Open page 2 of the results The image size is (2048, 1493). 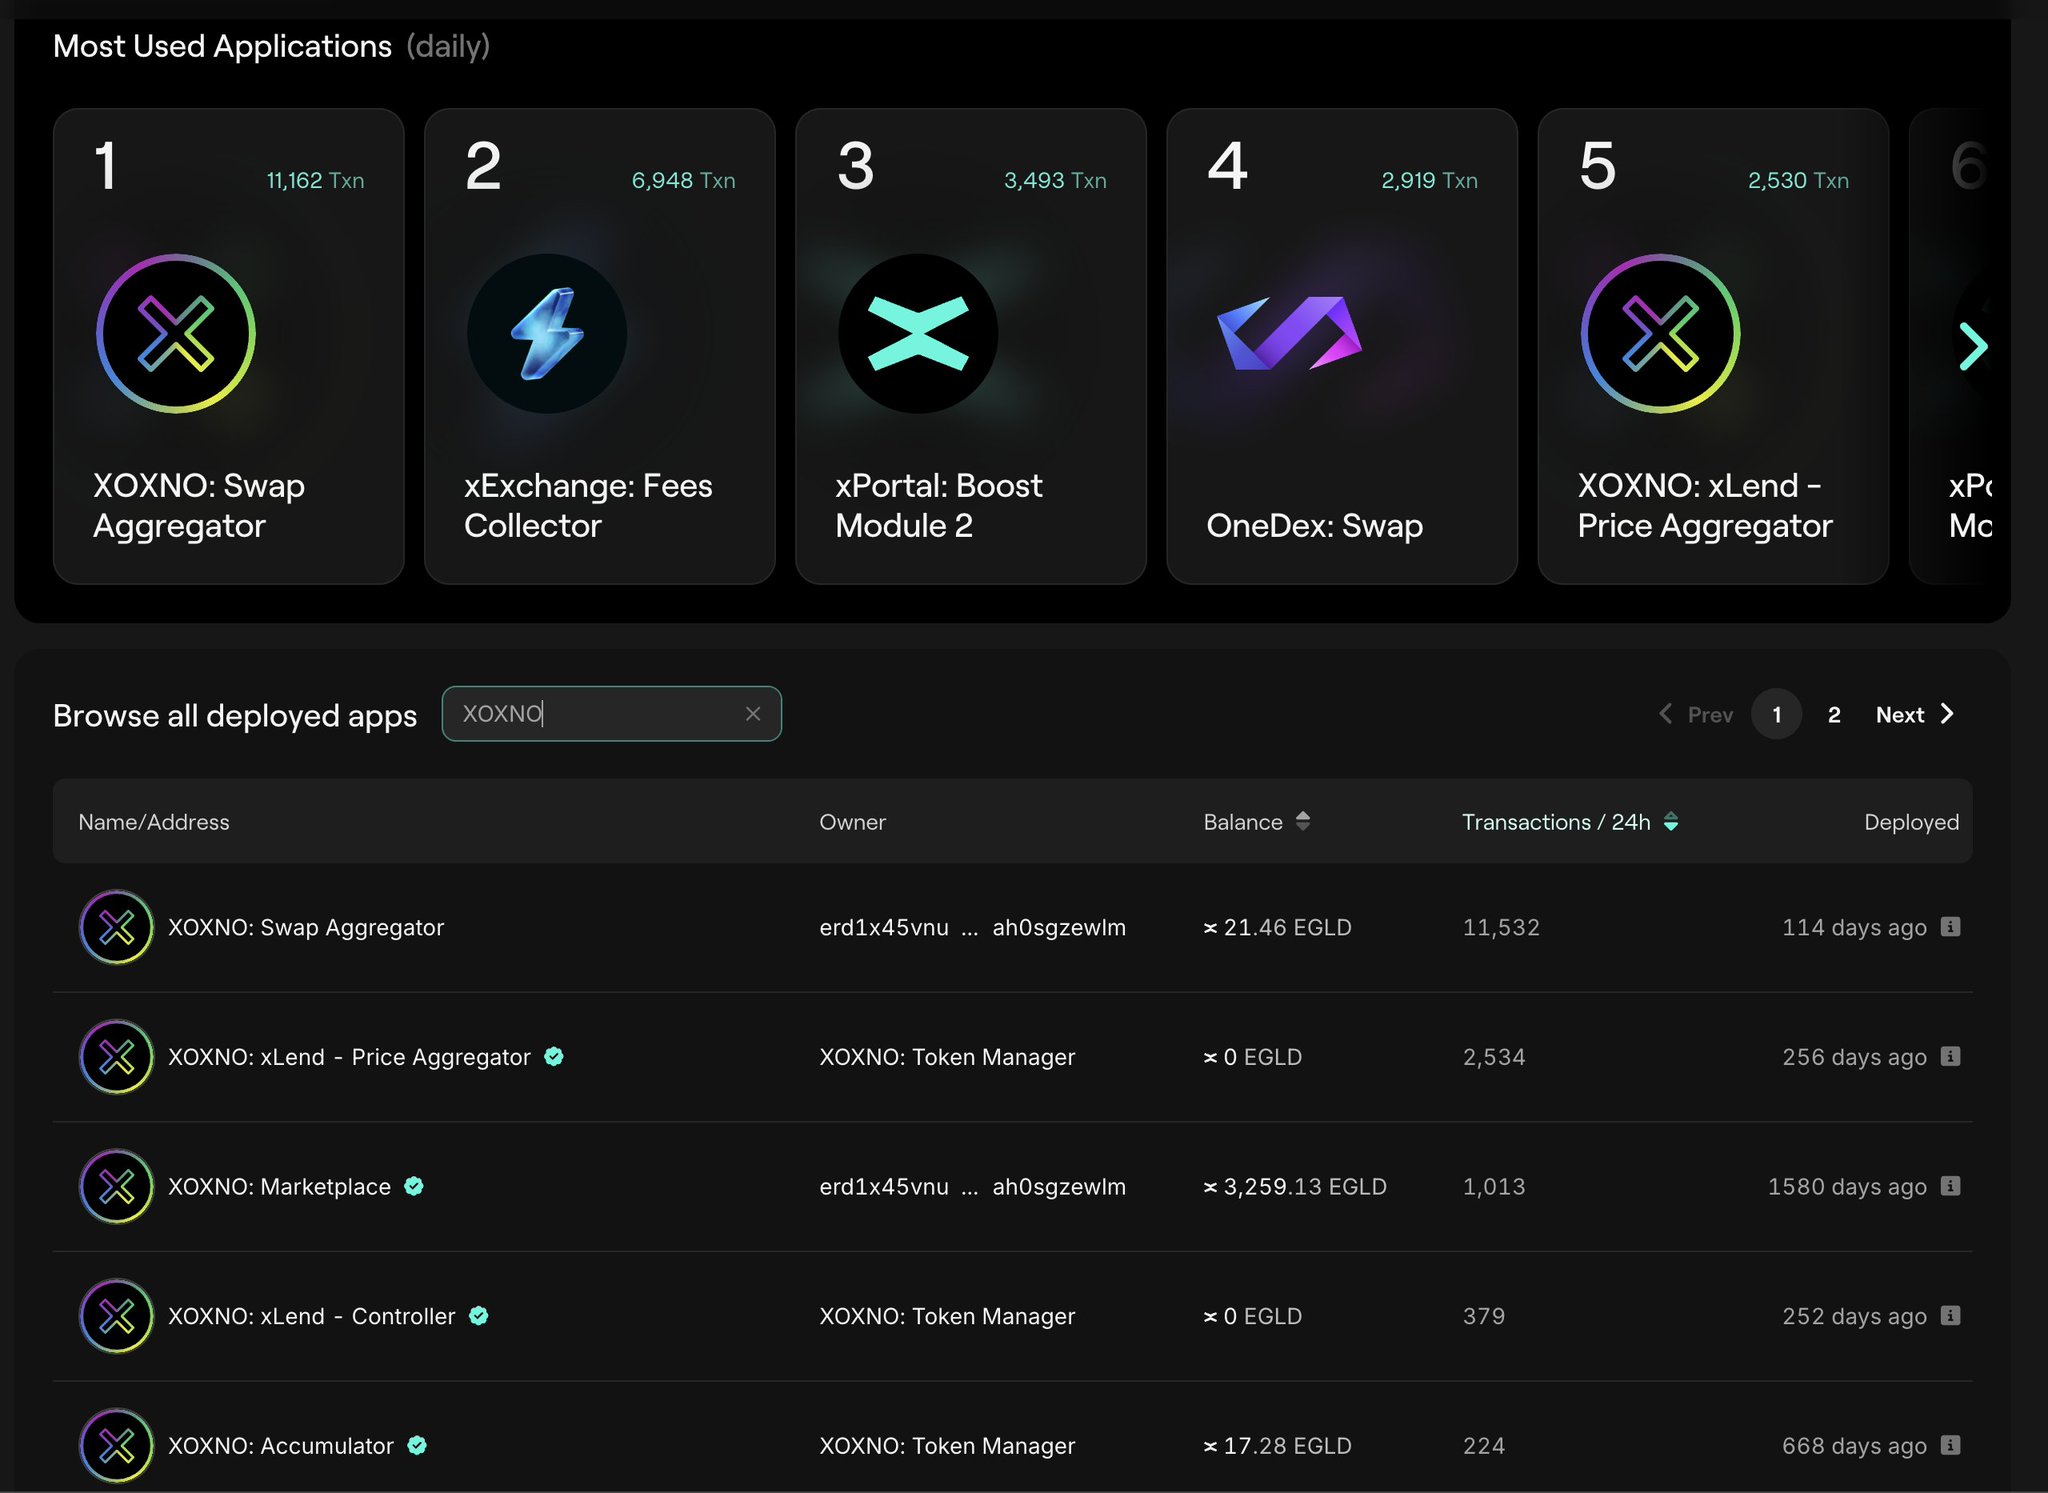coord(1834,714)
